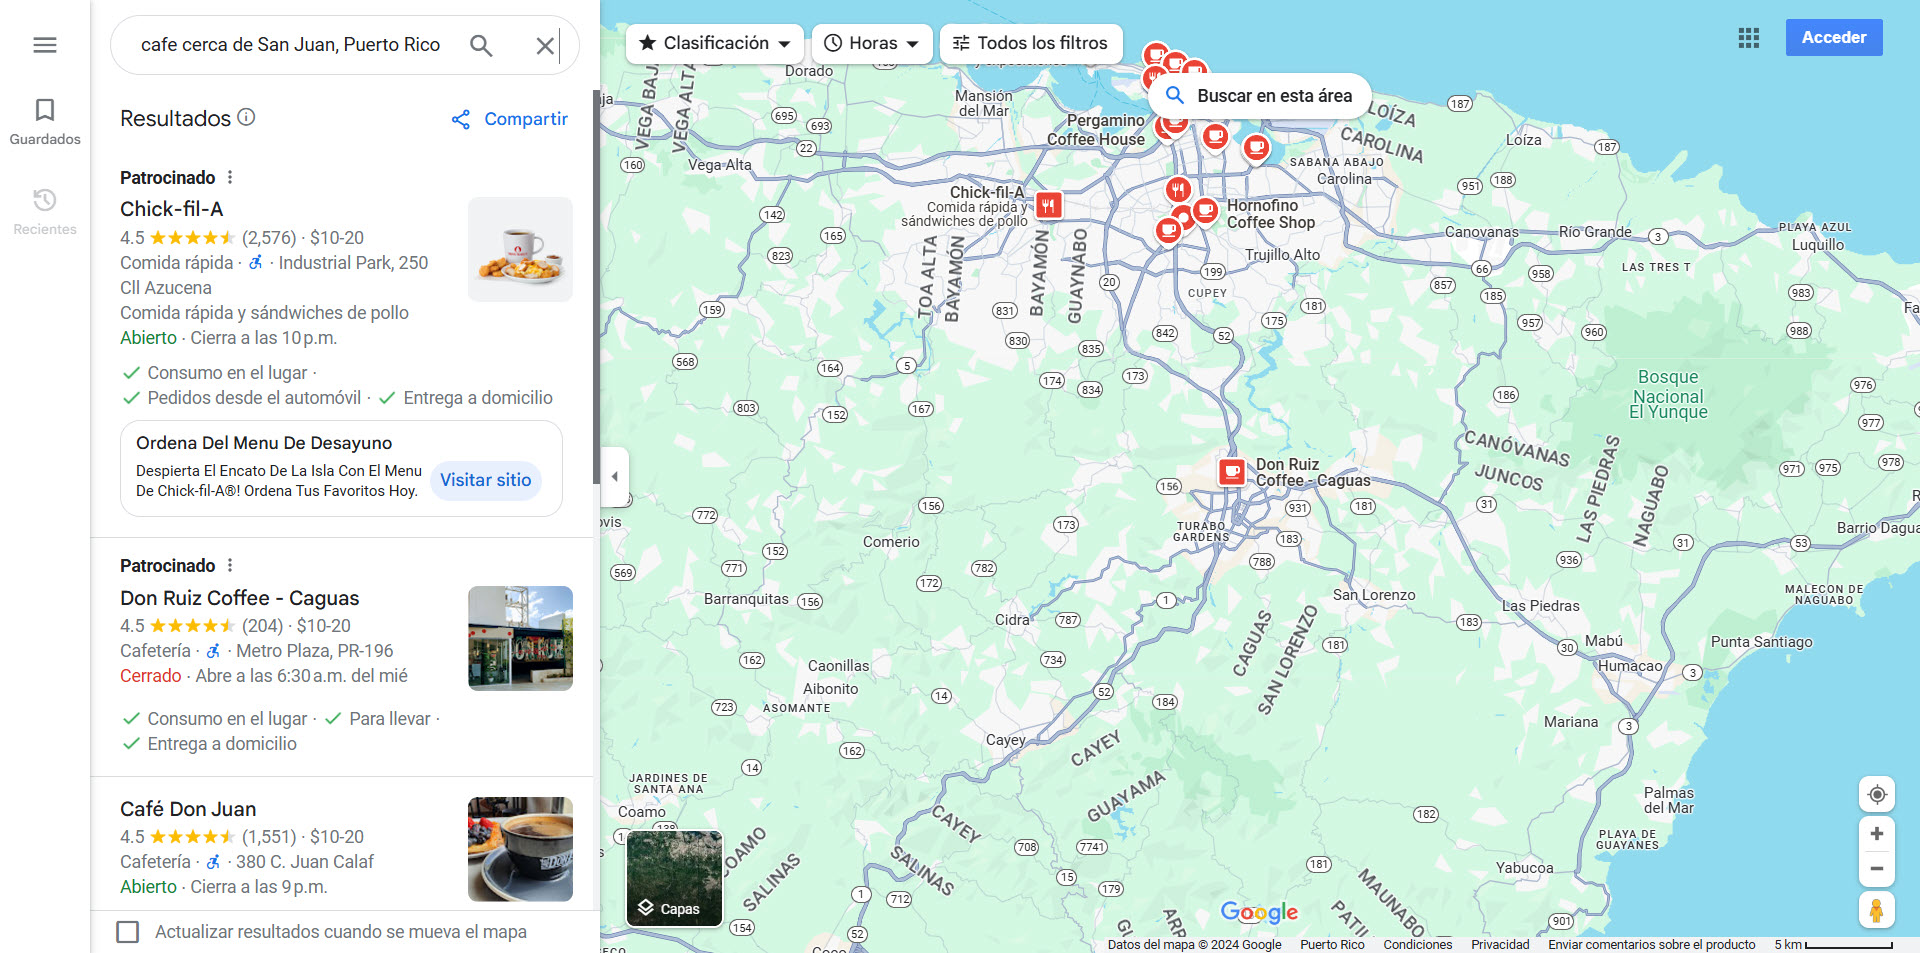This screenshot has height=953, width=1920.
Task: Open Guardados saved places
Action: coord(45,122)
